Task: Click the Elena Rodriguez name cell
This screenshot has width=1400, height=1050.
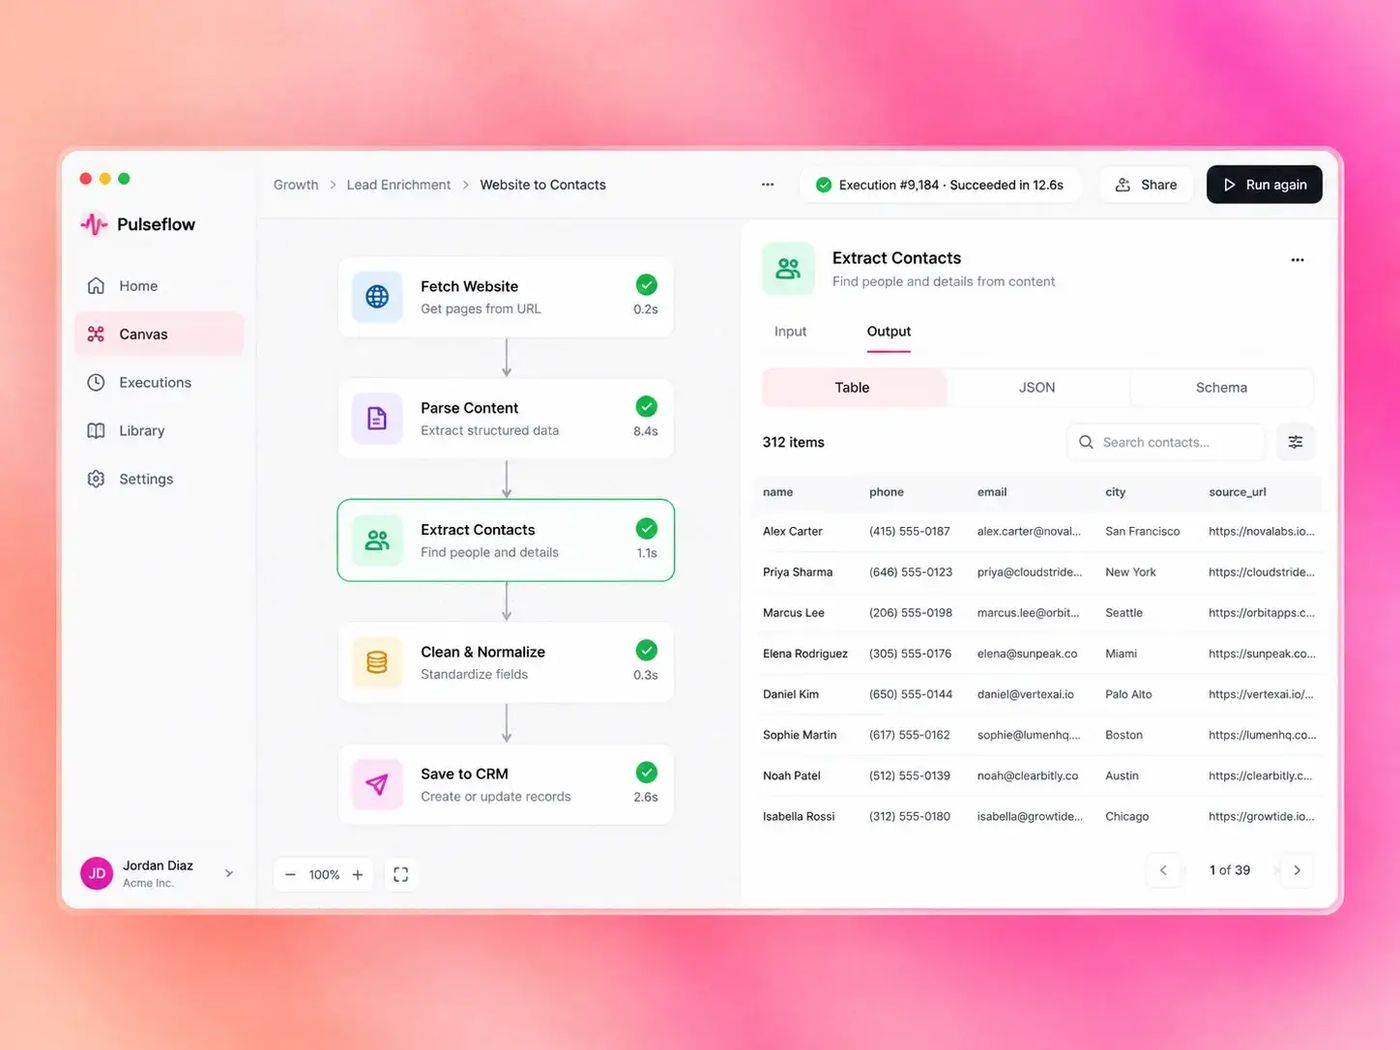Action: [805, 654]
